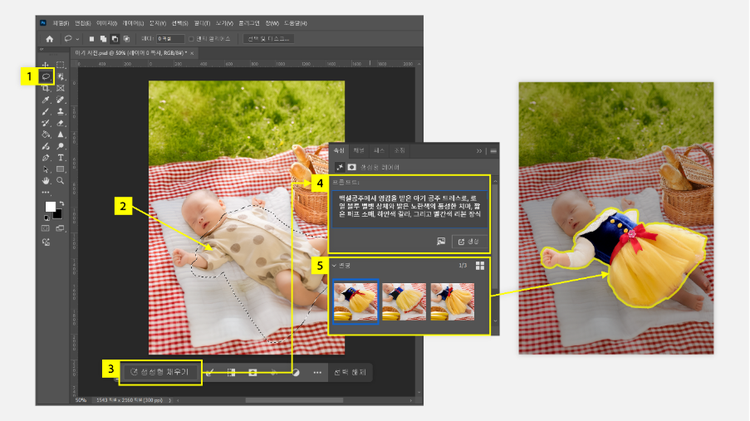The width and height of the screenshot is (750, 421).
Task: Select the Move tool
Action: pyautogui.click(x=45, y=65)
